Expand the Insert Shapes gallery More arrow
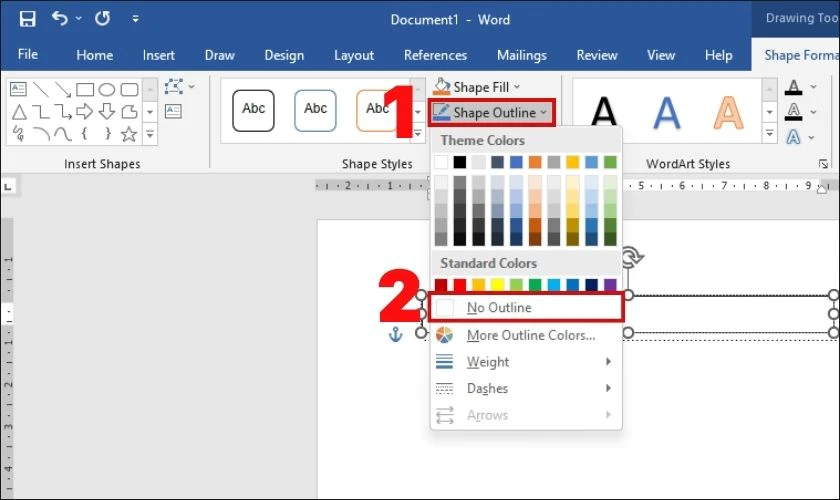The height and width of the screenshot is (500, 840). [150, 133]
